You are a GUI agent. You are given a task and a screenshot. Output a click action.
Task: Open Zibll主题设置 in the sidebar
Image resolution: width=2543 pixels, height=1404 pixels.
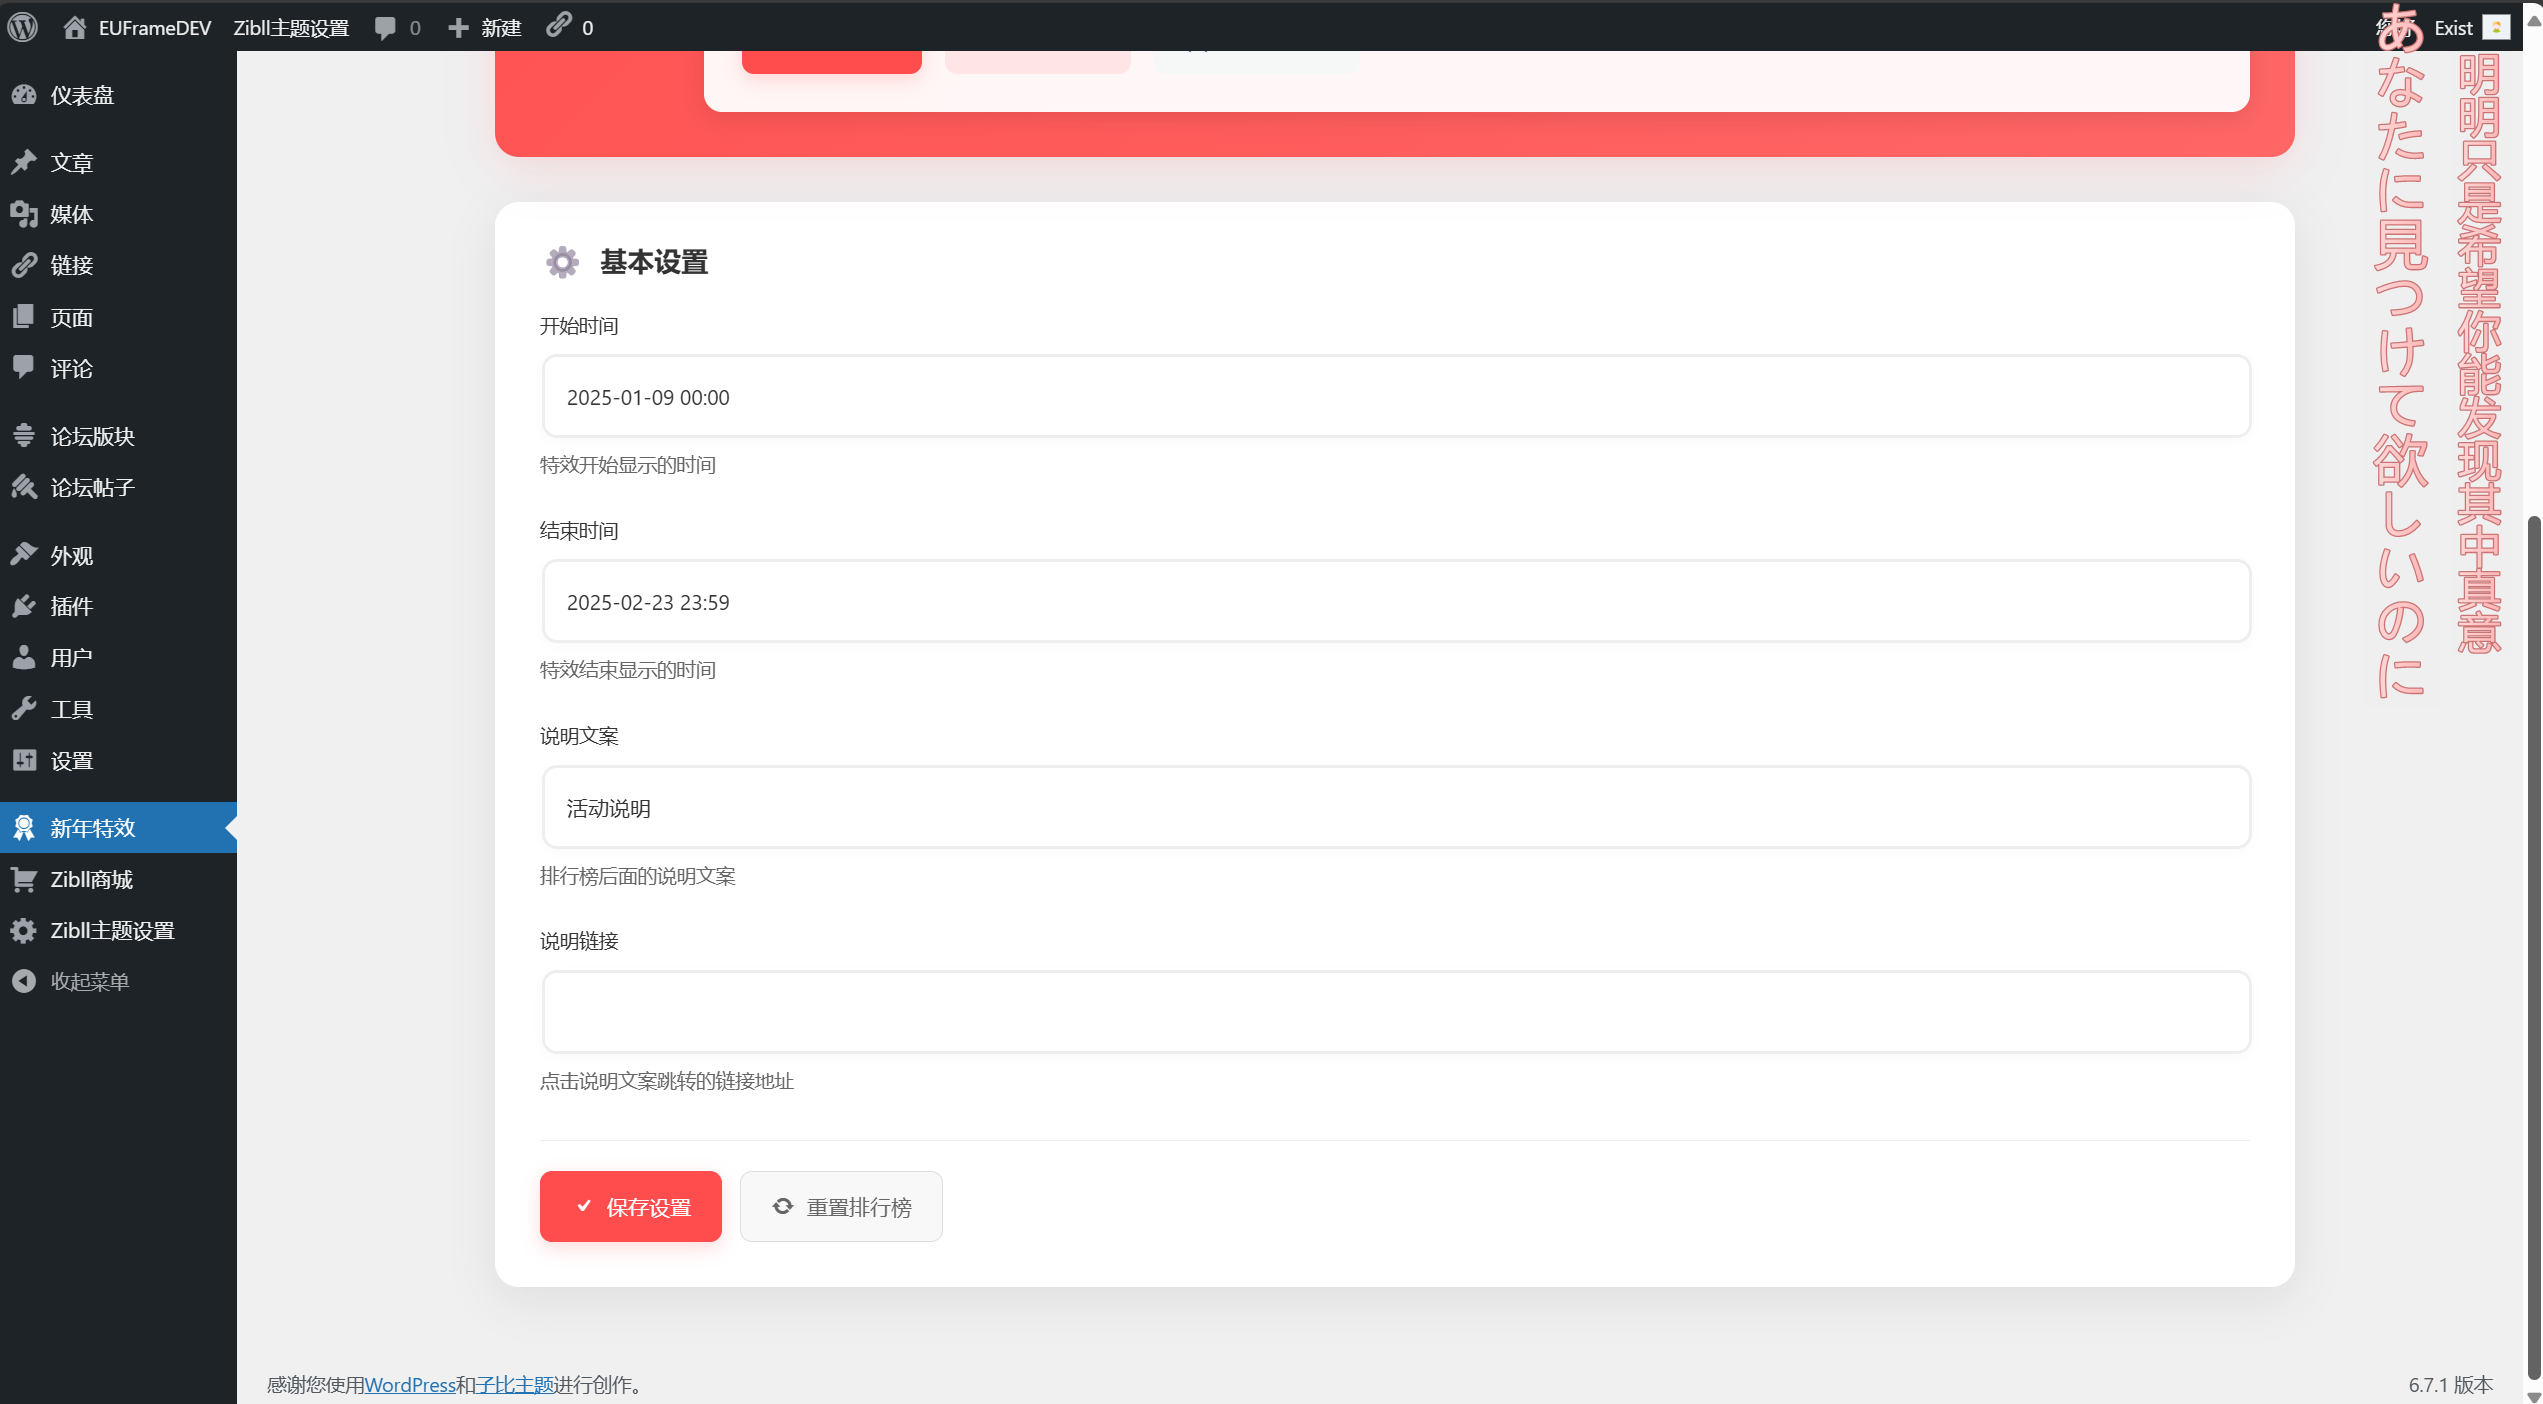pos(112,930)
